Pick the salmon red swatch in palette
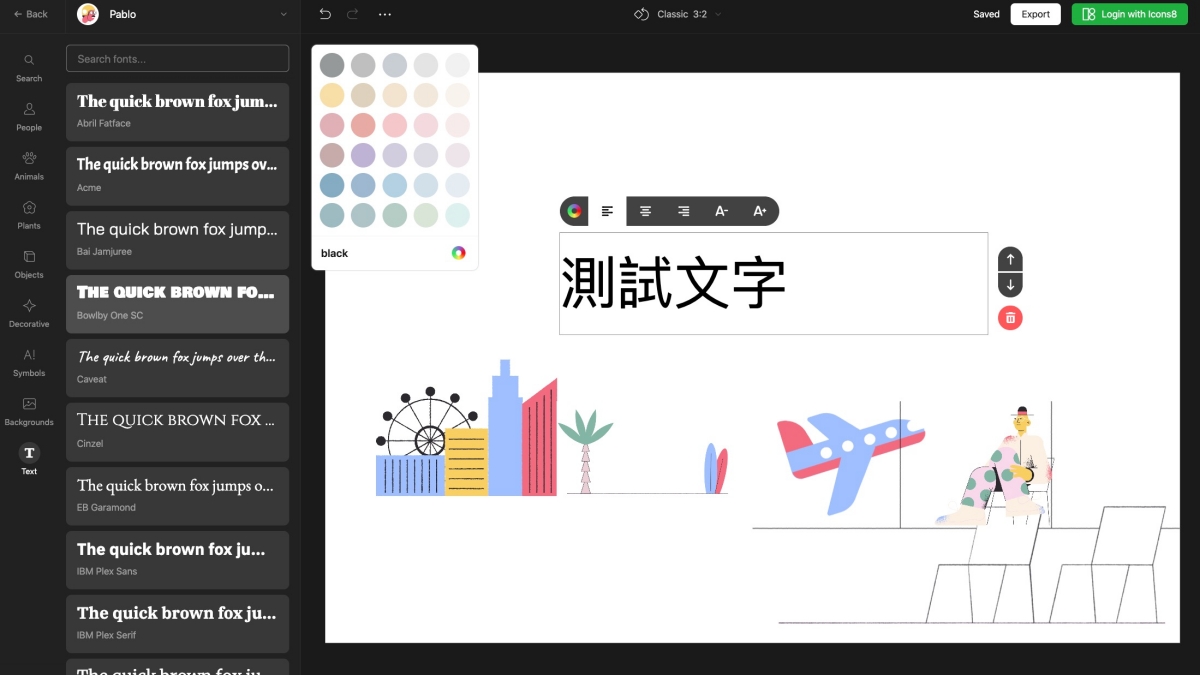 [x=363, y=125]
